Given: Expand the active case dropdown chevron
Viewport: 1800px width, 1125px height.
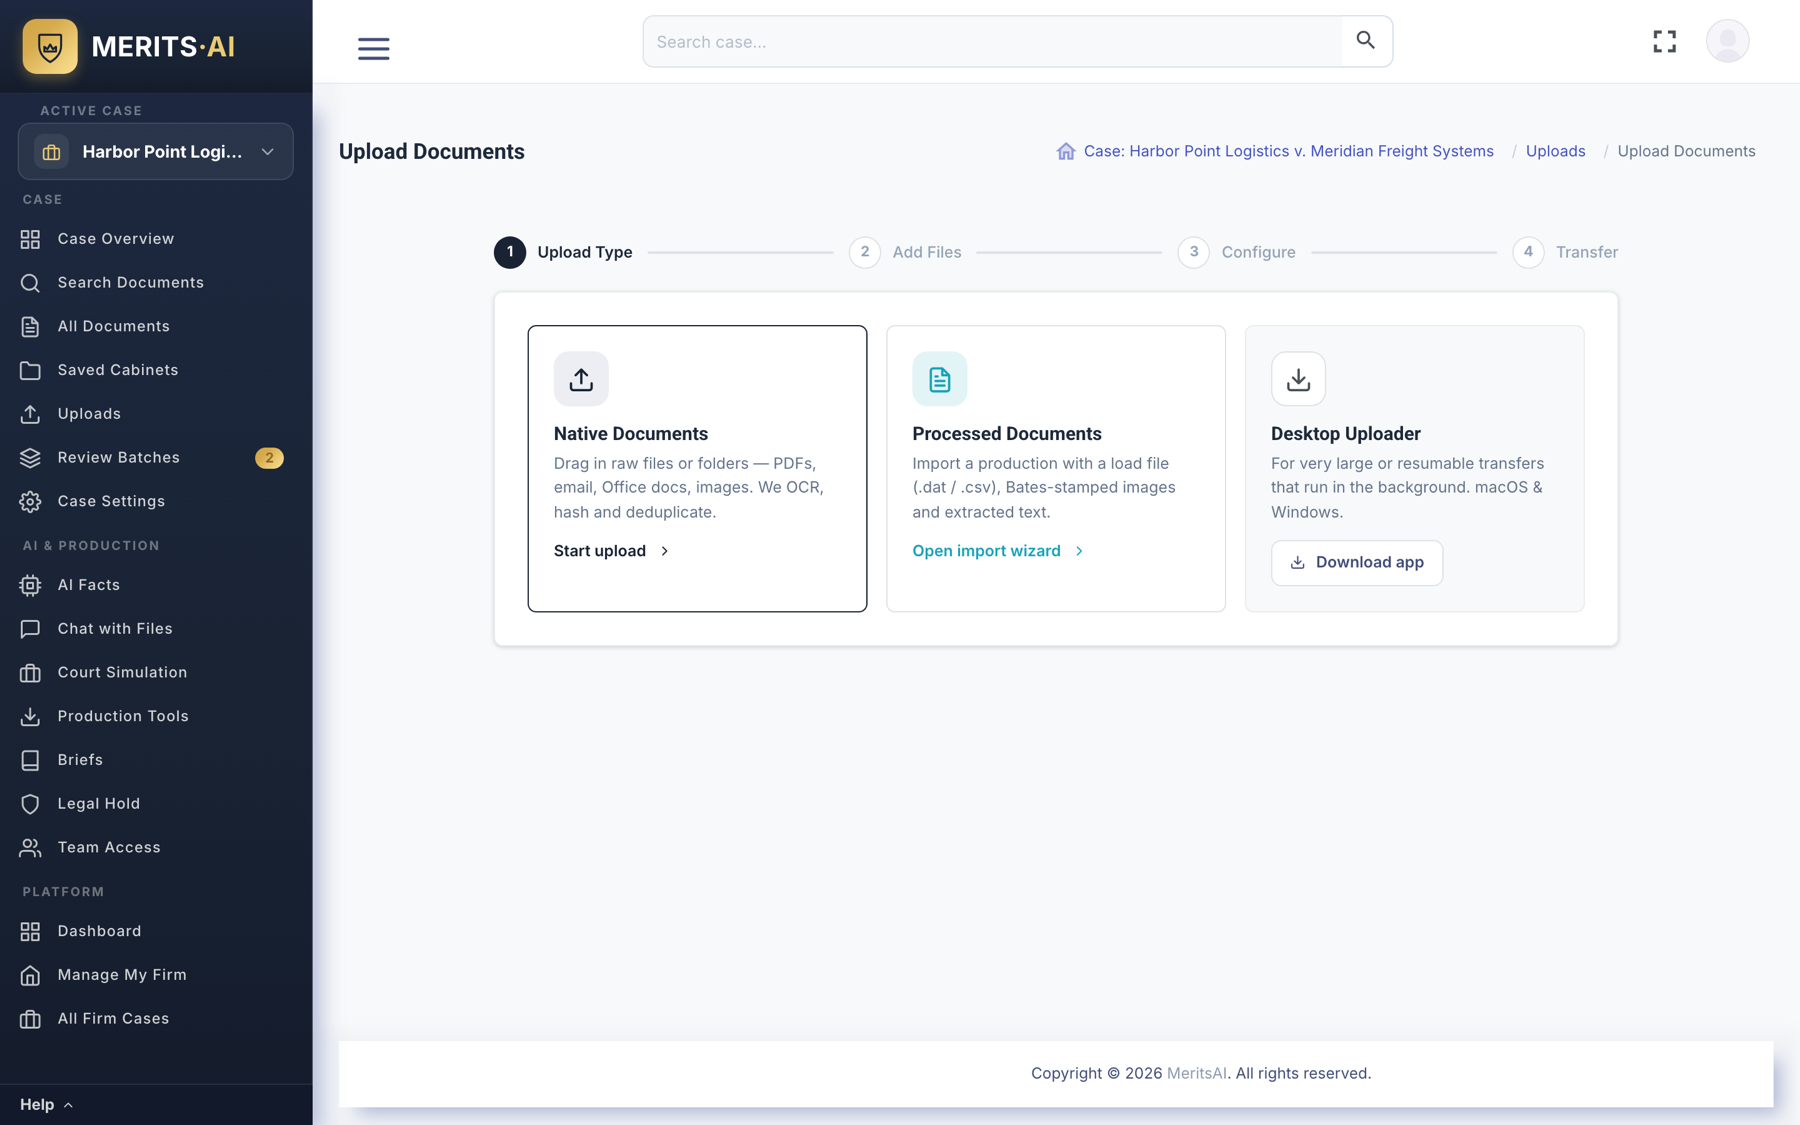Looking at the screenshot, I should pyautogui.click(x=268, y=152).
